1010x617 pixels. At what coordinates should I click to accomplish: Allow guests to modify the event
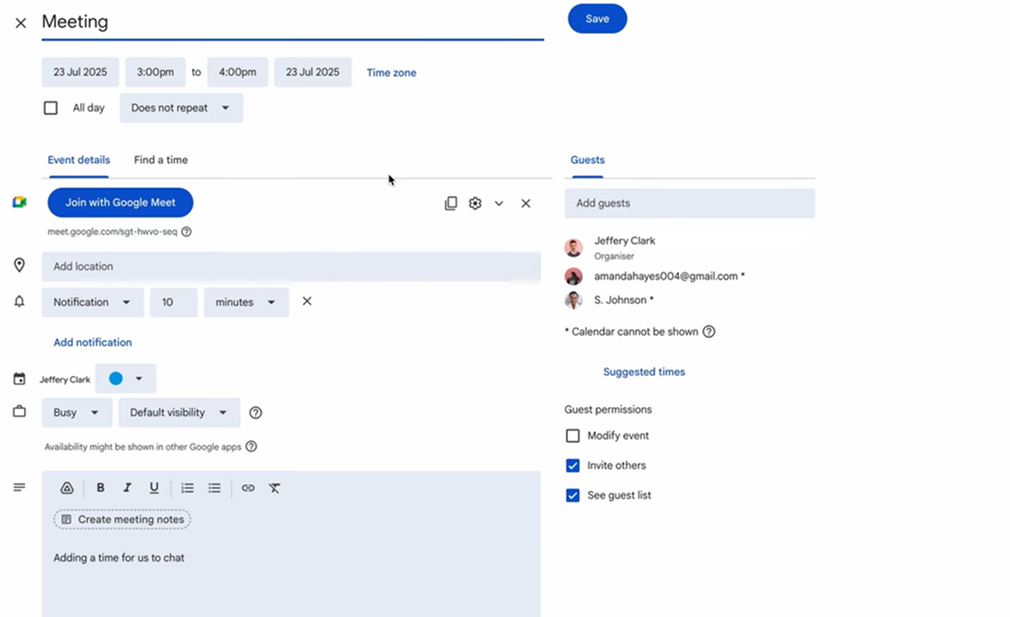(x=573, y=436)
